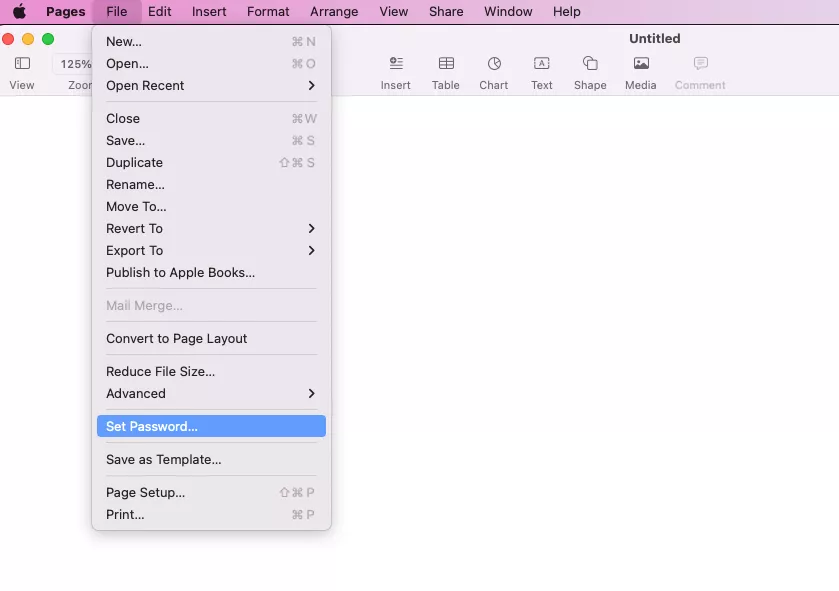Insert a chart using the Chart icon
839x591 pixels.
coord(494,64)
